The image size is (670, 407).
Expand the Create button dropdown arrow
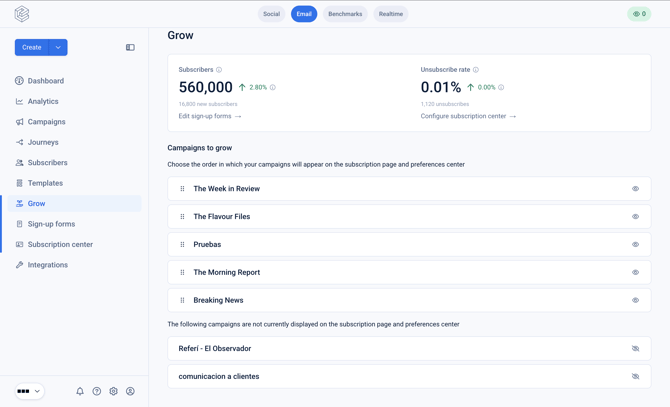coord(59,47)
